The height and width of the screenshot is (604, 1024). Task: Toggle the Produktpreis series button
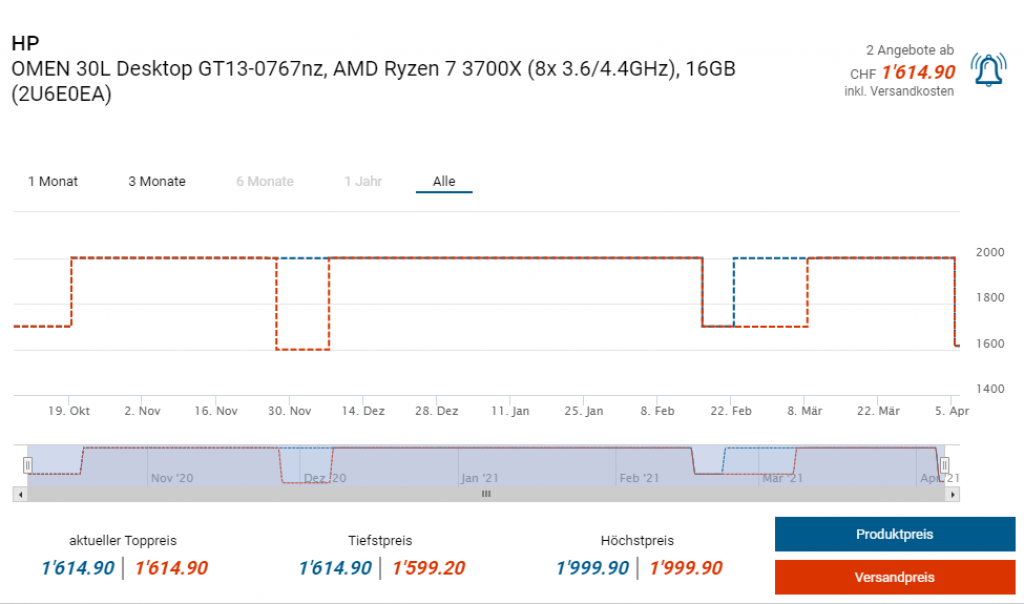[894, 534]
